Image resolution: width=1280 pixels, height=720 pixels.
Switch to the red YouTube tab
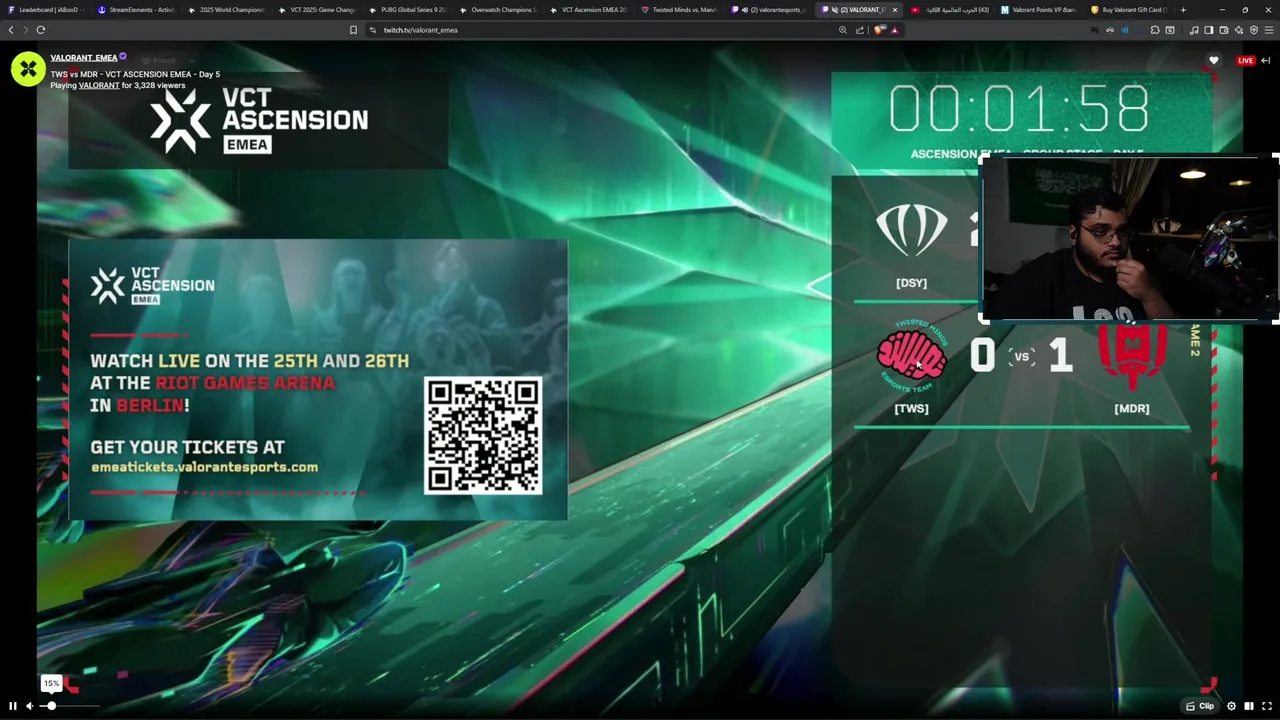tap(949, 10)
